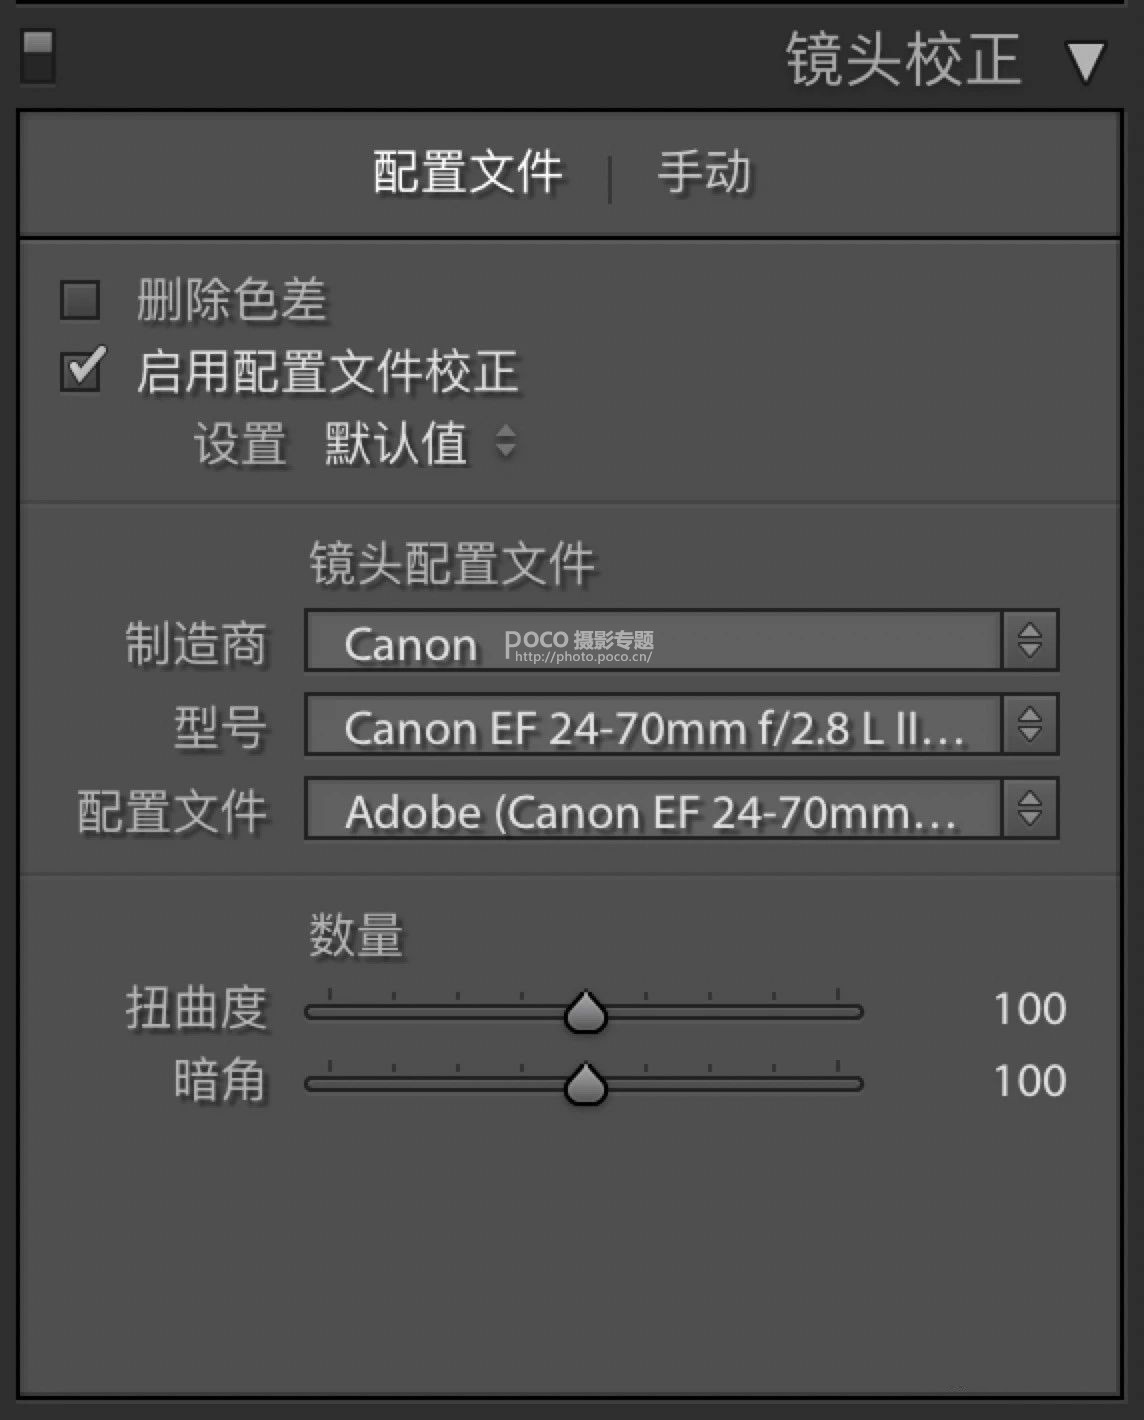Click the 扭曲度 slider label

(196, 1008)
